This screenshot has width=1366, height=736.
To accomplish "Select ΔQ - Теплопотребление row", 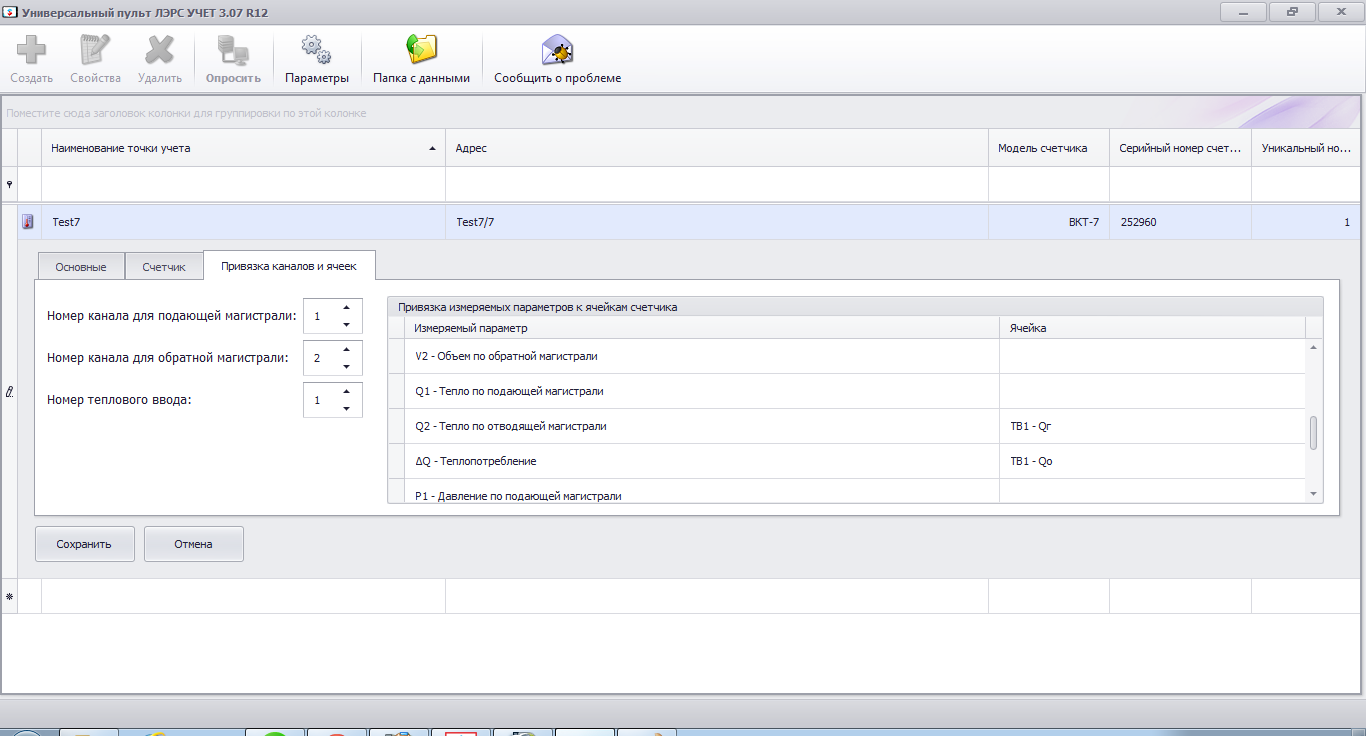I will (x=846, y=461).
